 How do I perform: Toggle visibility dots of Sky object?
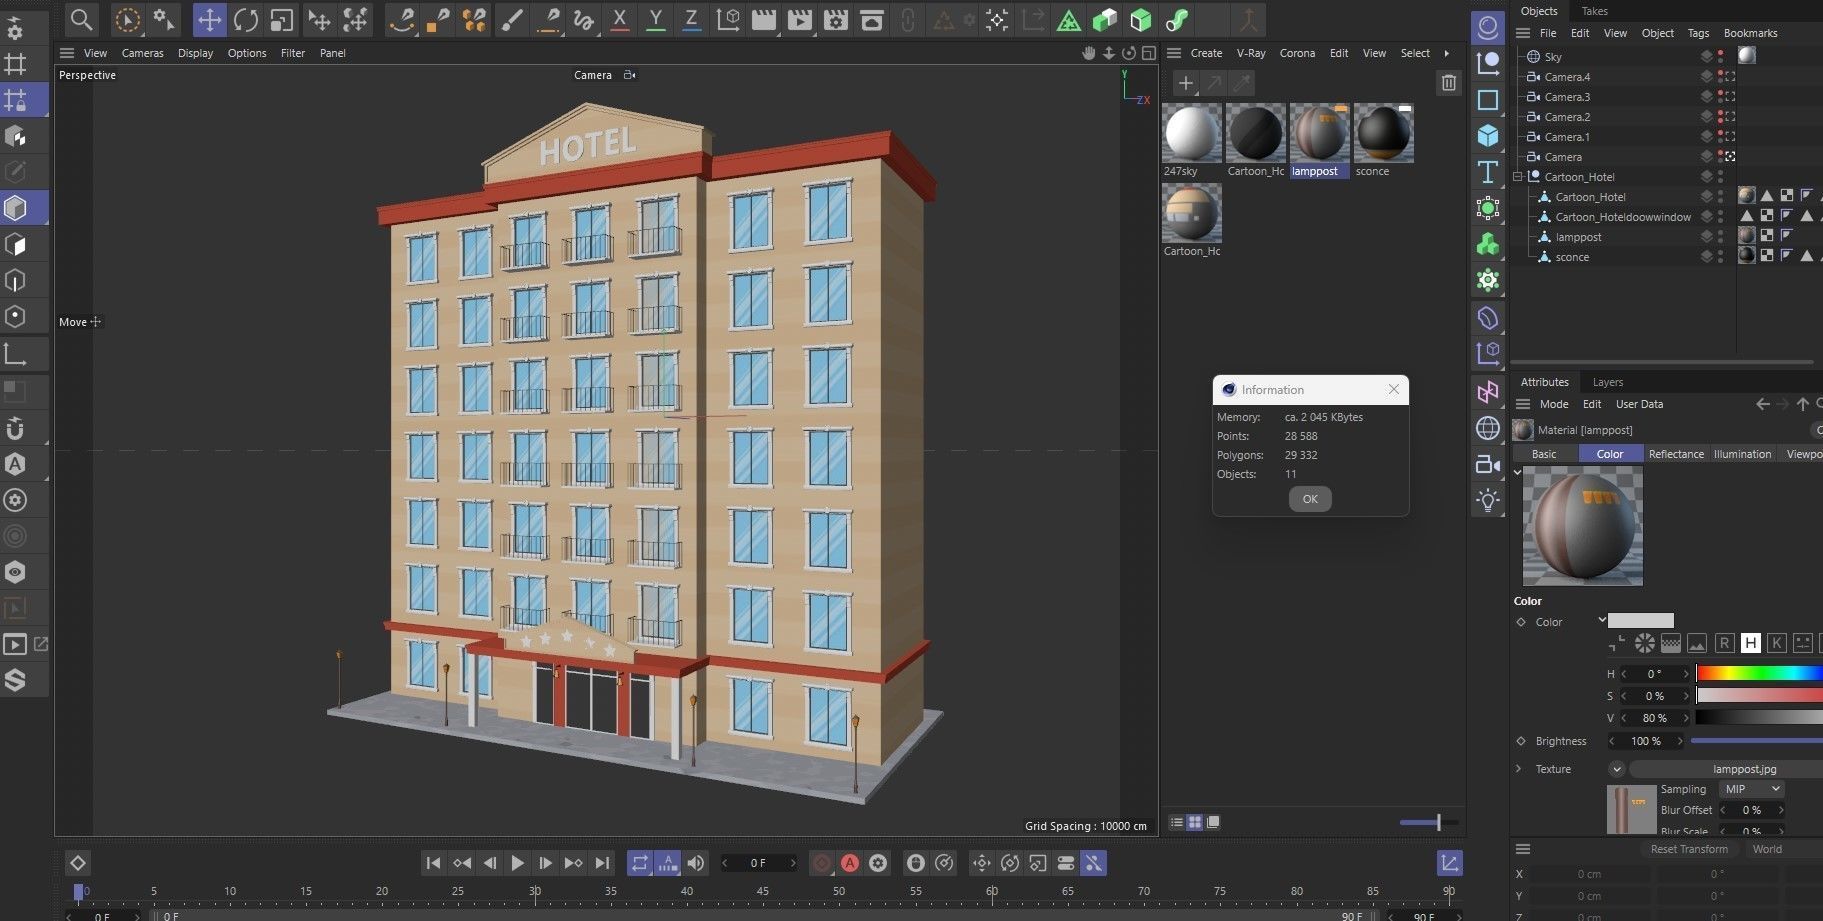[1720, 57]
